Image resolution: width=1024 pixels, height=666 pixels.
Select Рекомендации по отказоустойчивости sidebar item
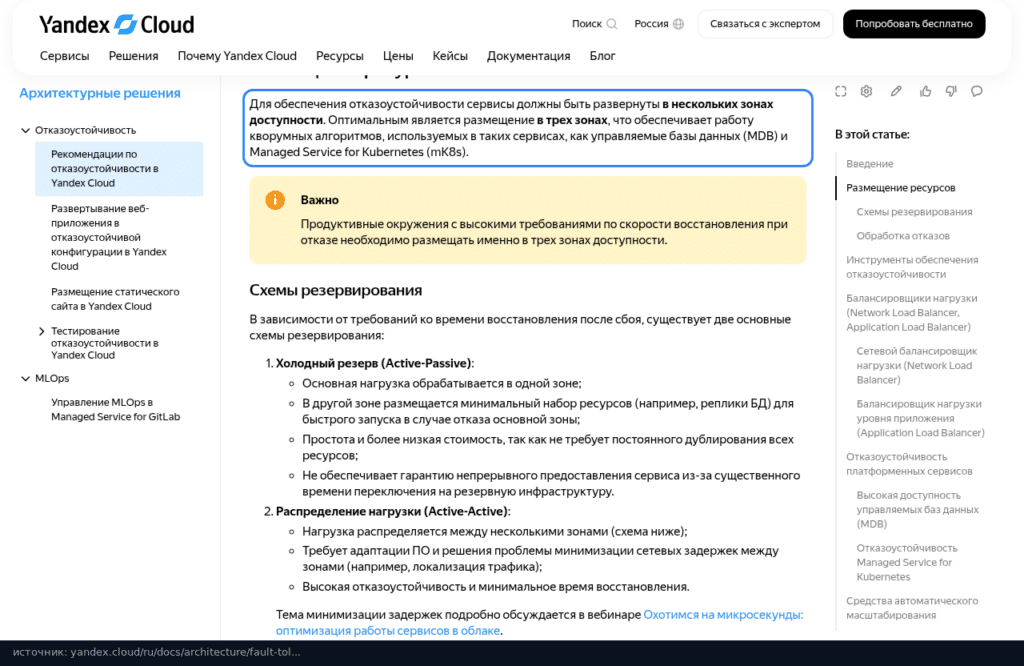(x=119, y=168)
